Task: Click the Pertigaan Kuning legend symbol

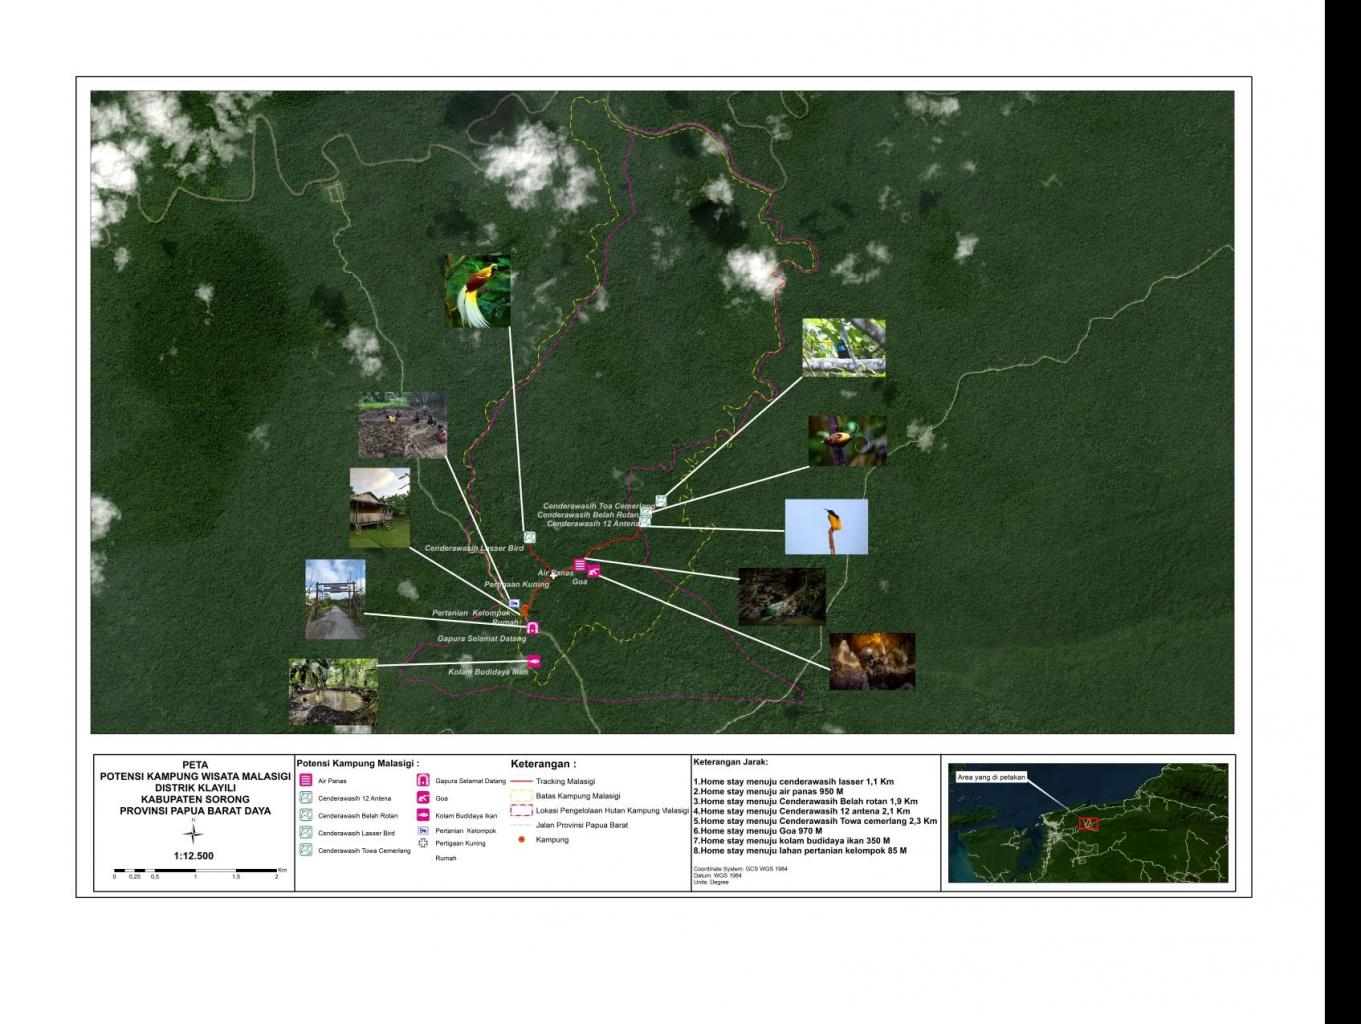Action: click(x=423, y=843)
